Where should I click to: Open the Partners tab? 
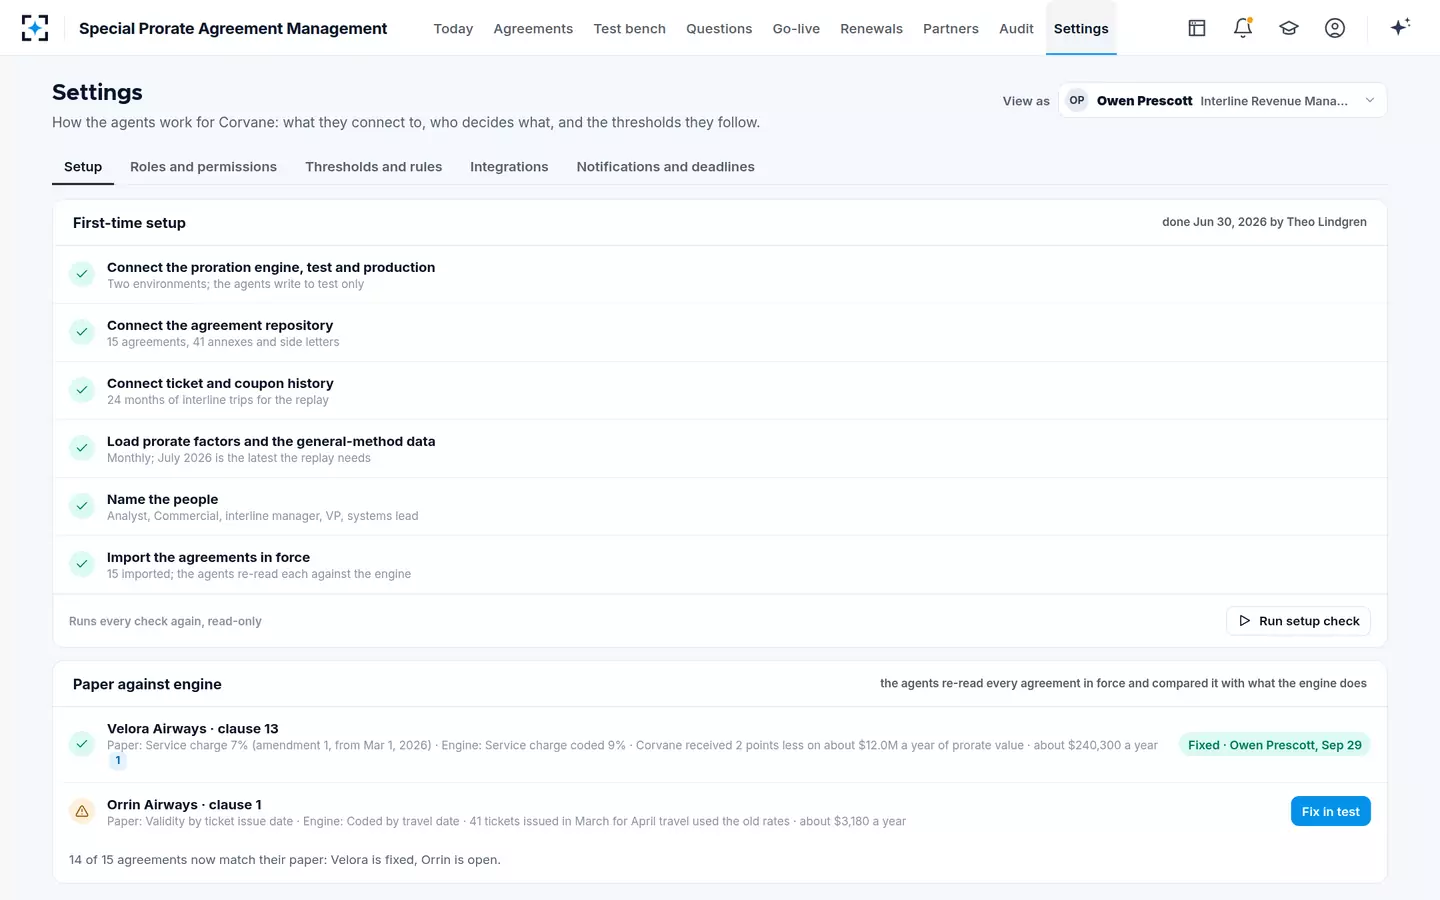pos(951,28)
